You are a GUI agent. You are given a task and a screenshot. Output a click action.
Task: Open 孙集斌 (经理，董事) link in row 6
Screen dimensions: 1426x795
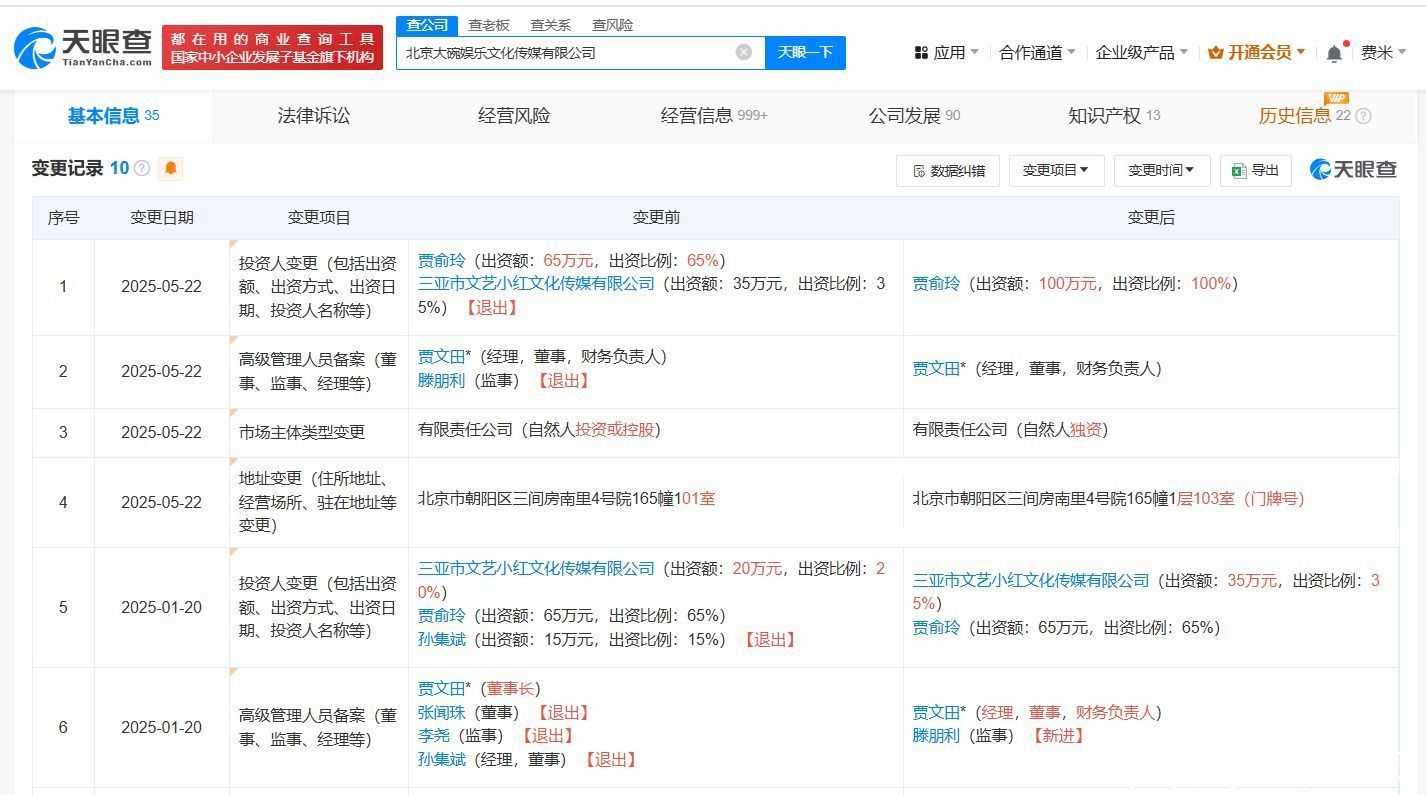pyautogui.click(x=442, y=760)
